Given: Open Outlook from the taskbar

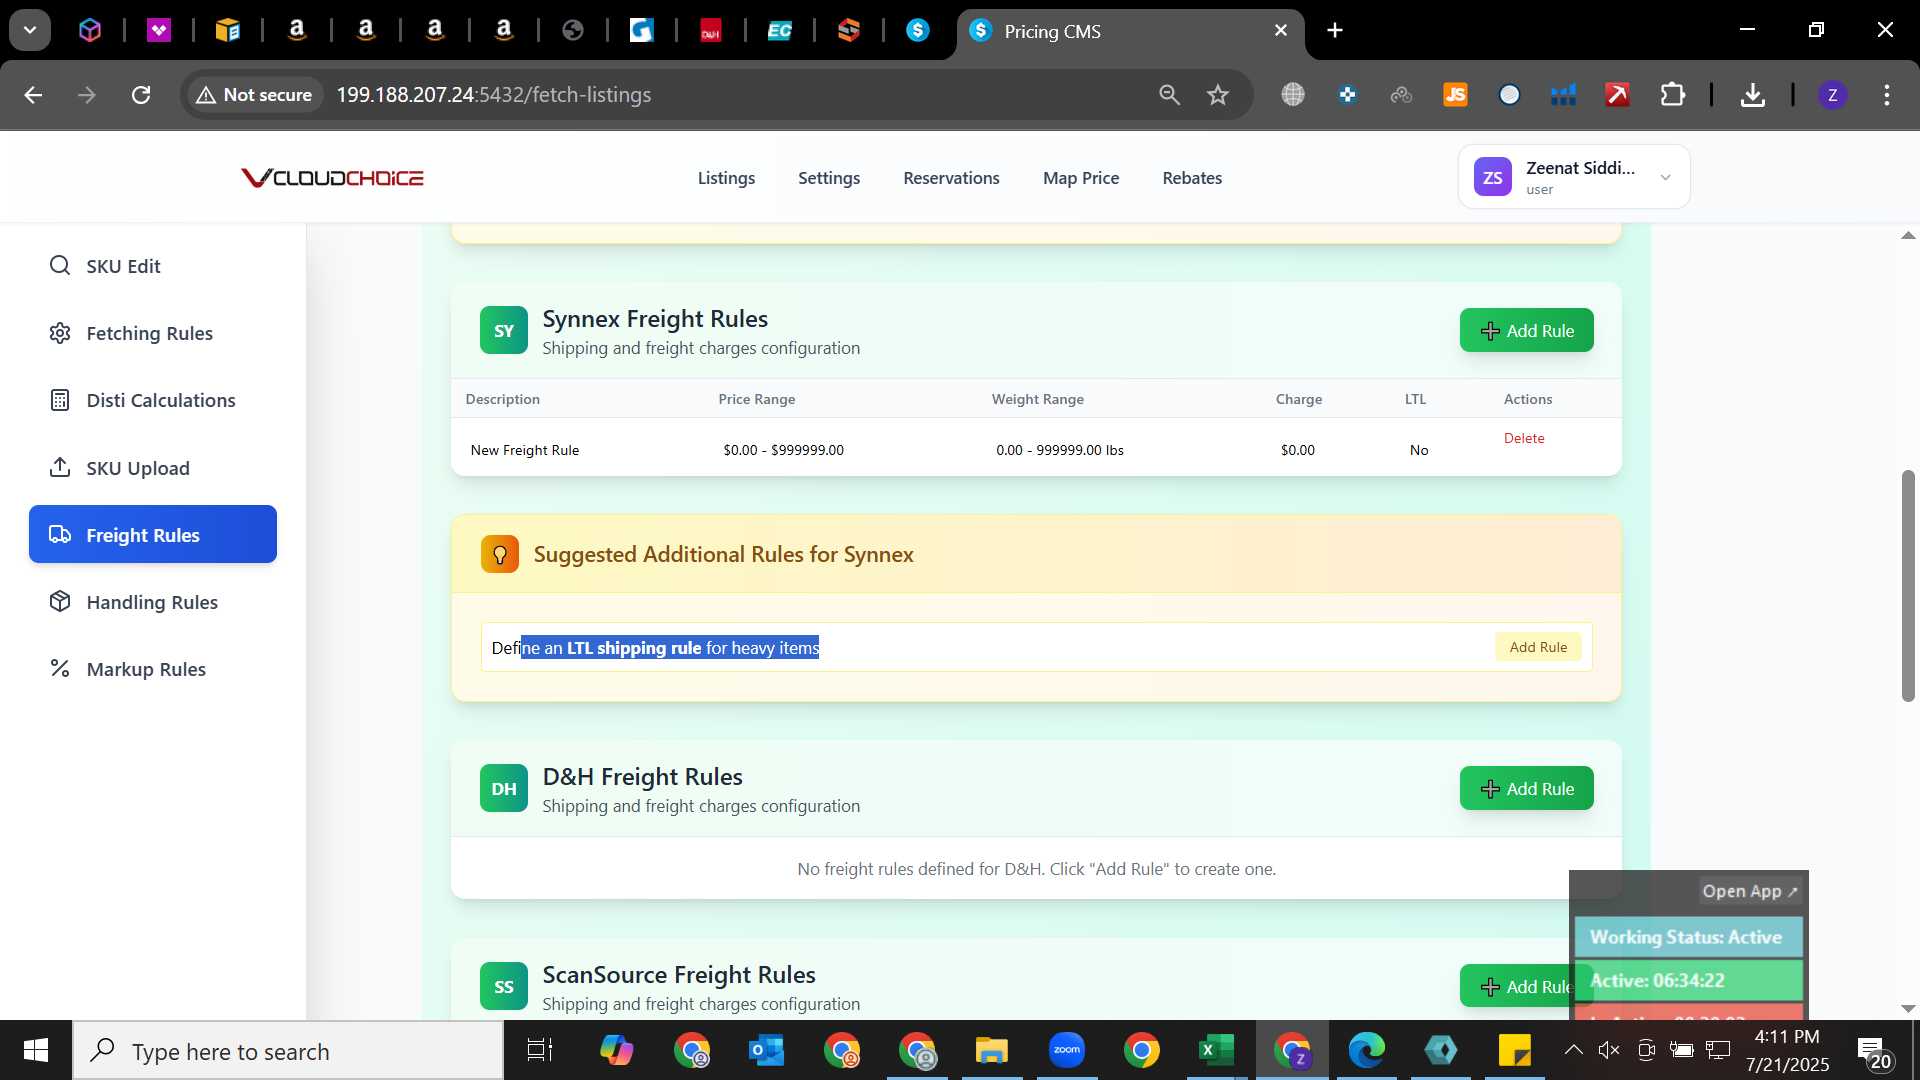Looking at the screenshot, I should coord(766,1051).
